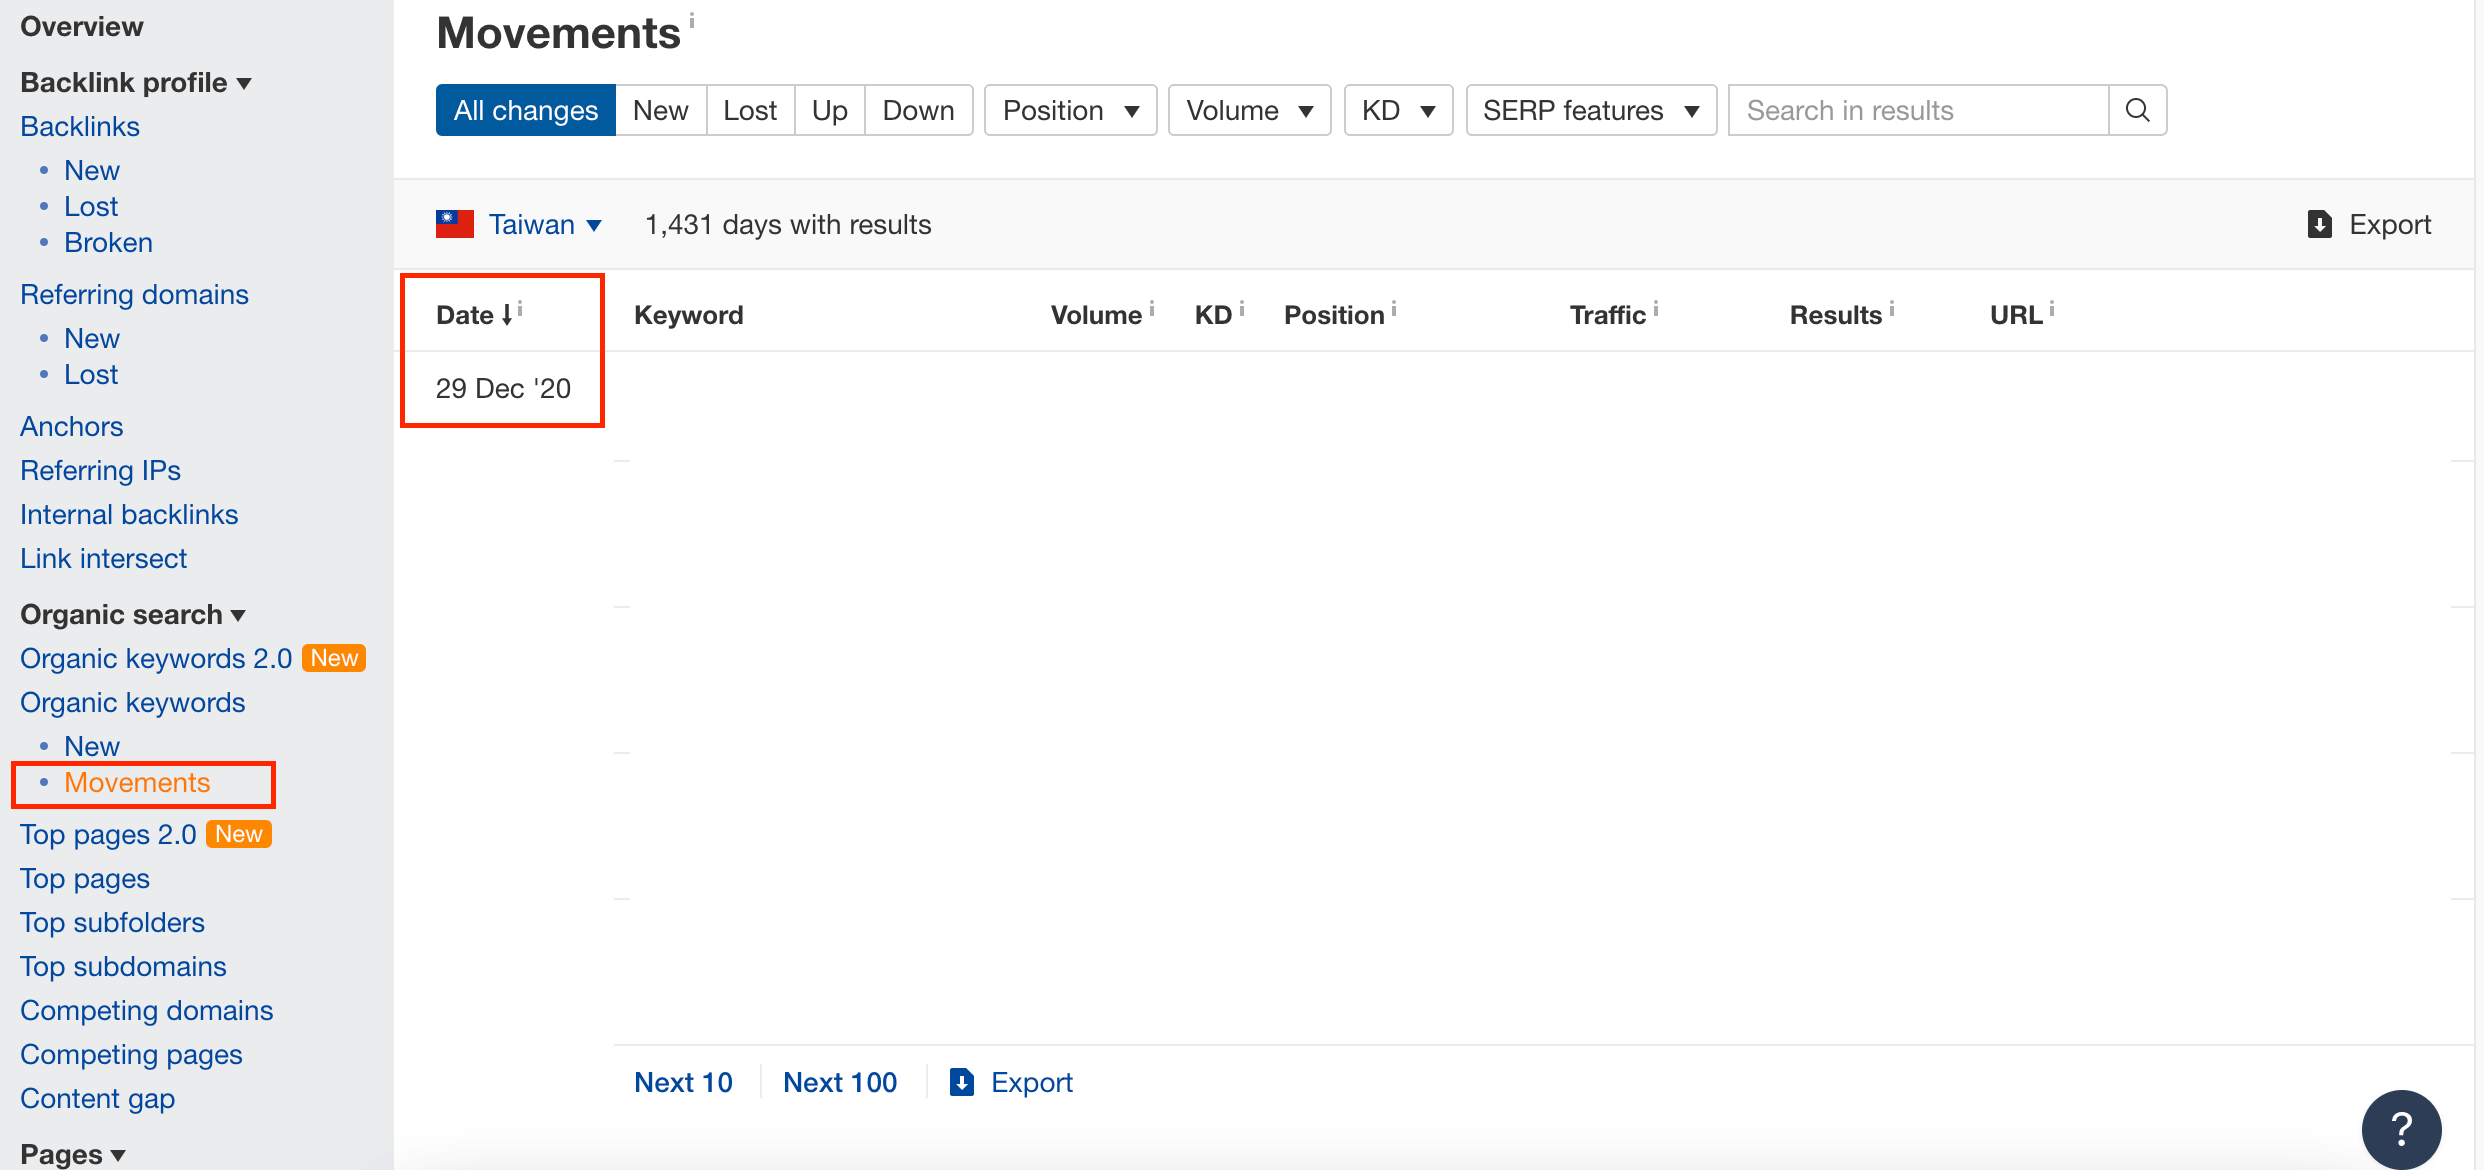Screen dimensions: 2484x1170
Task: Open New under Referring domains
Action: pyautogui.click(x=92, y=338)
